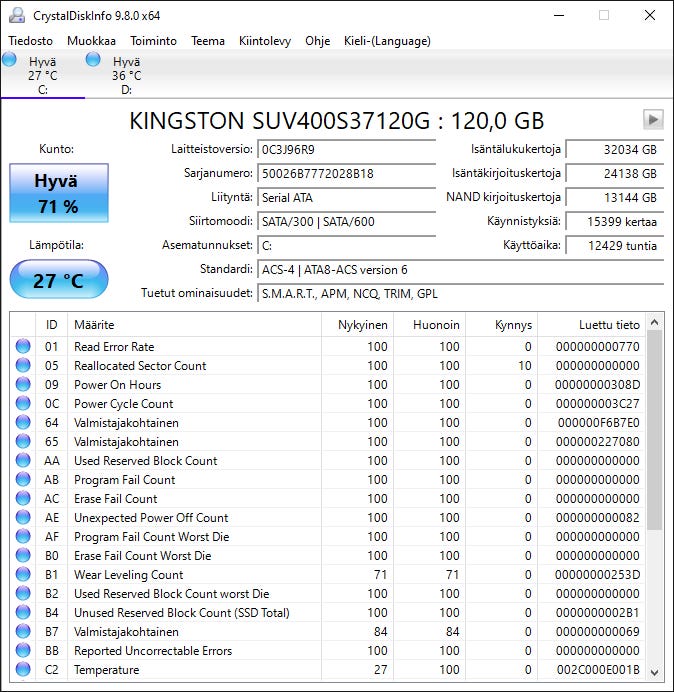
Task: Click the 27 °C temperature button
Action: pyautogui.click(x=59, y=280)
